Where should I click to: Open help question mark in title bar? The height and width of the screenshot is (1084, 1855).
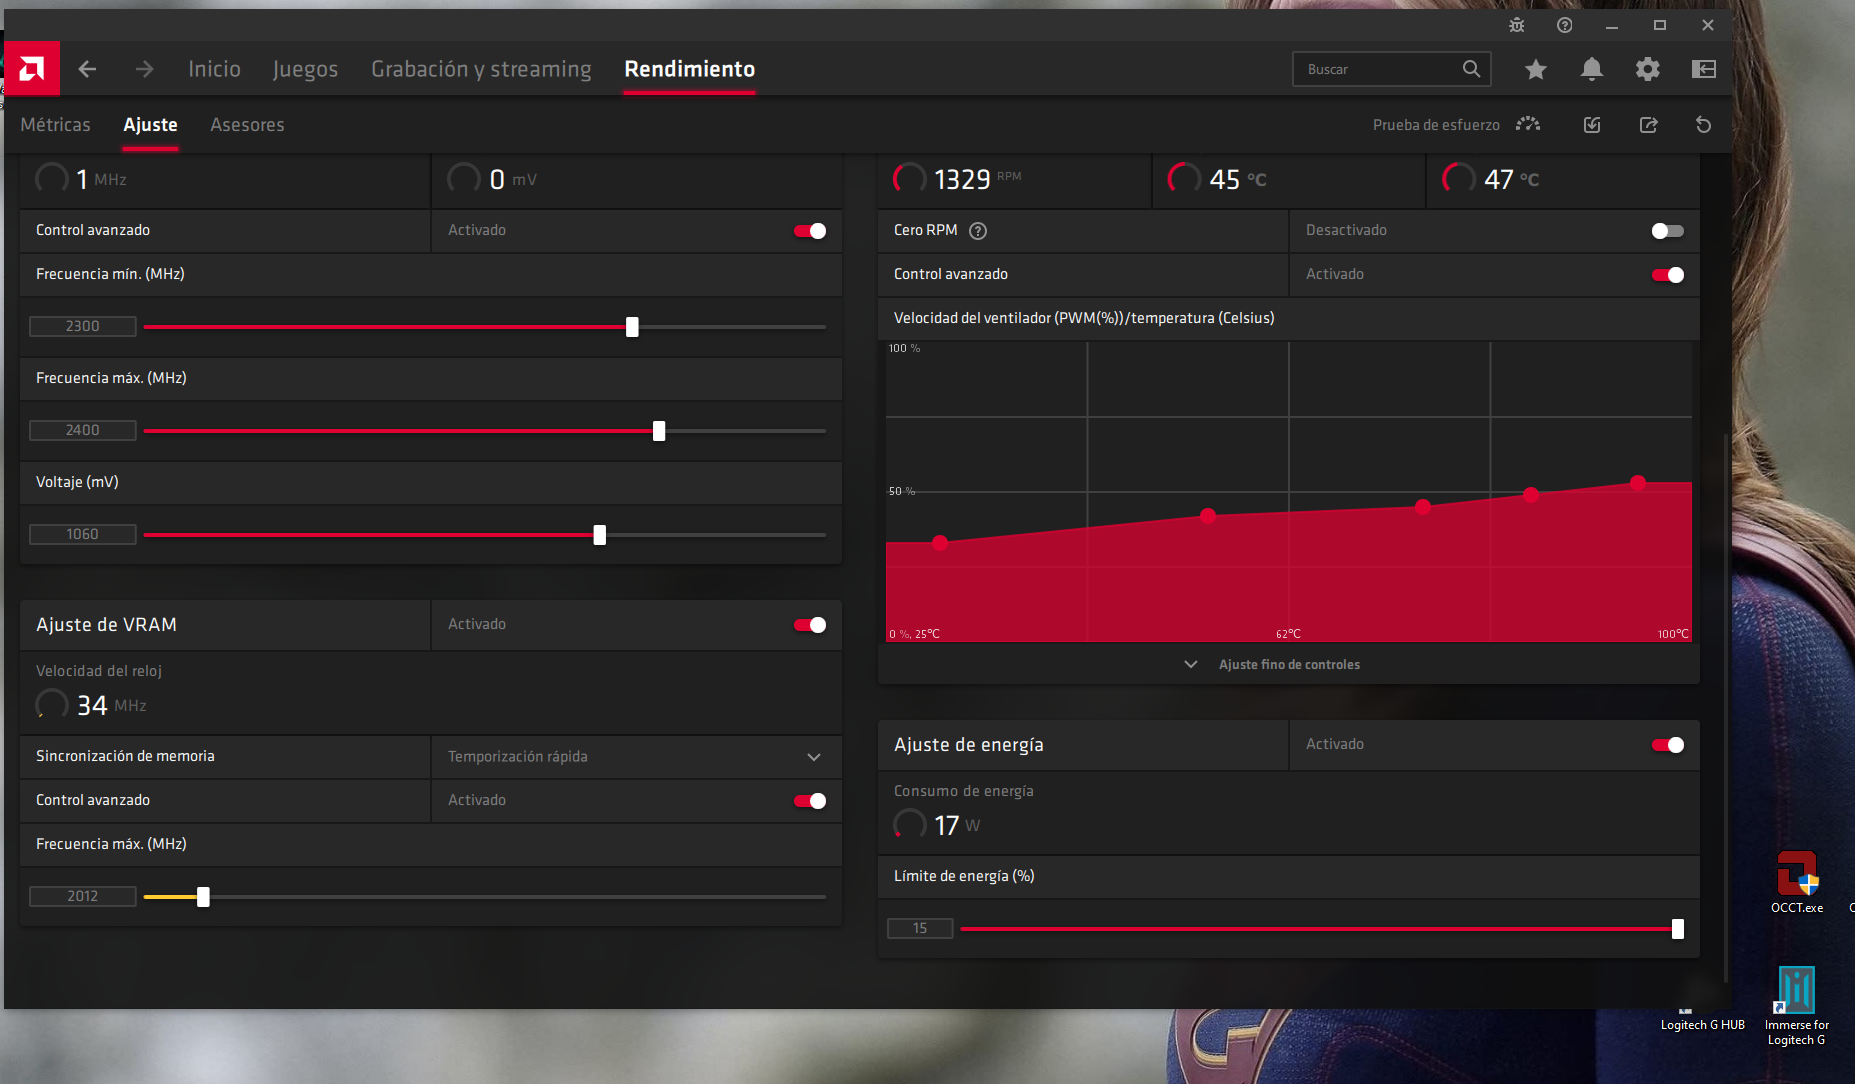click(x=1565, y=25)
